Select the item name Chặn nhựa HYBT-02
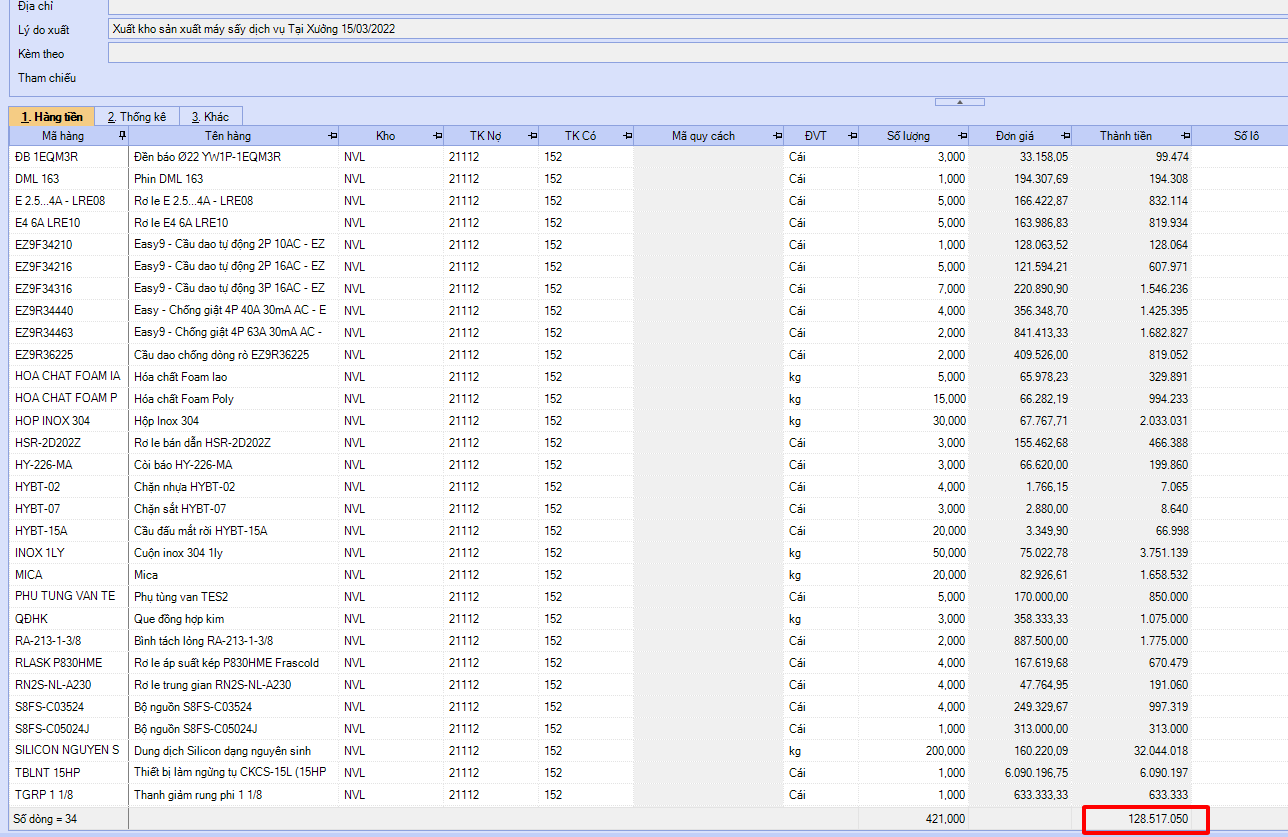 pos(184,487)
